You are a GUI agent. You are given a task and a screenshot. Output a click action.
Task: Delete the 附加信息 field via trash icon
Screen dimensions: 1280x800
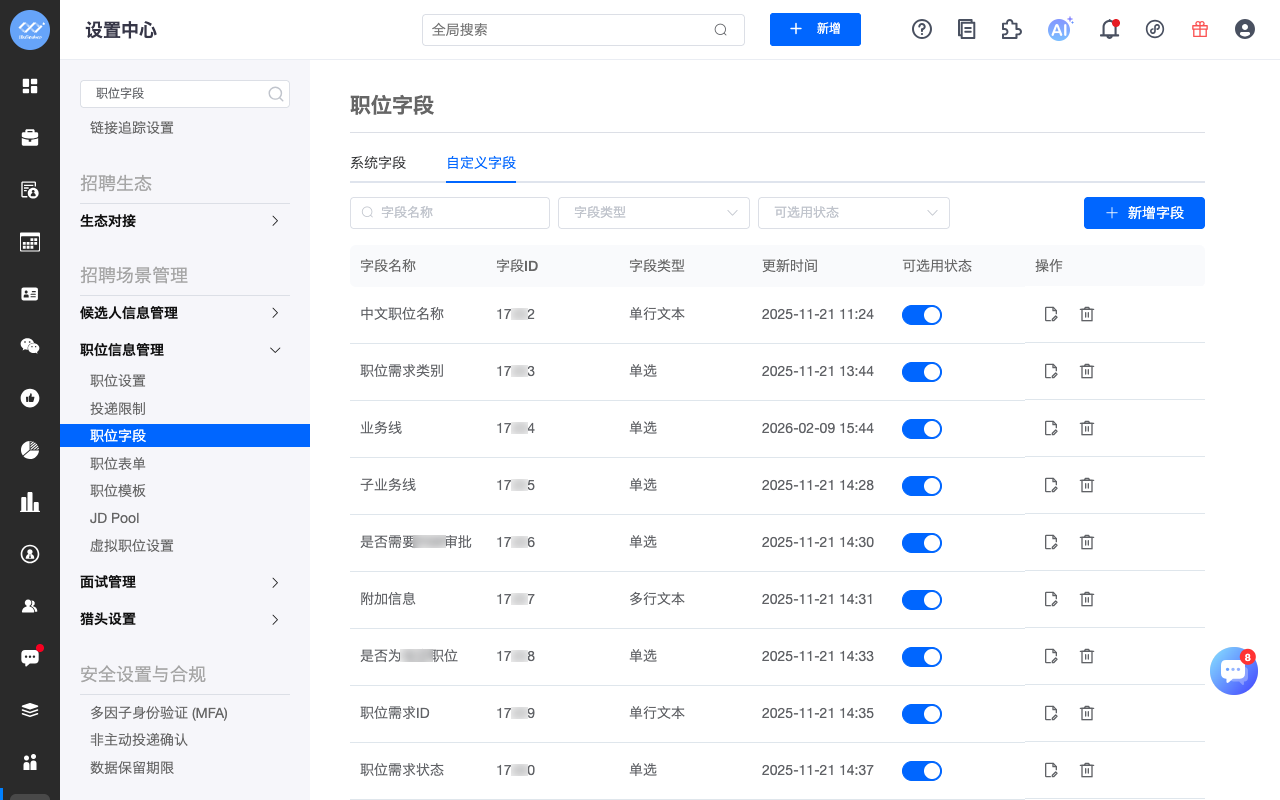(1087, 599)
